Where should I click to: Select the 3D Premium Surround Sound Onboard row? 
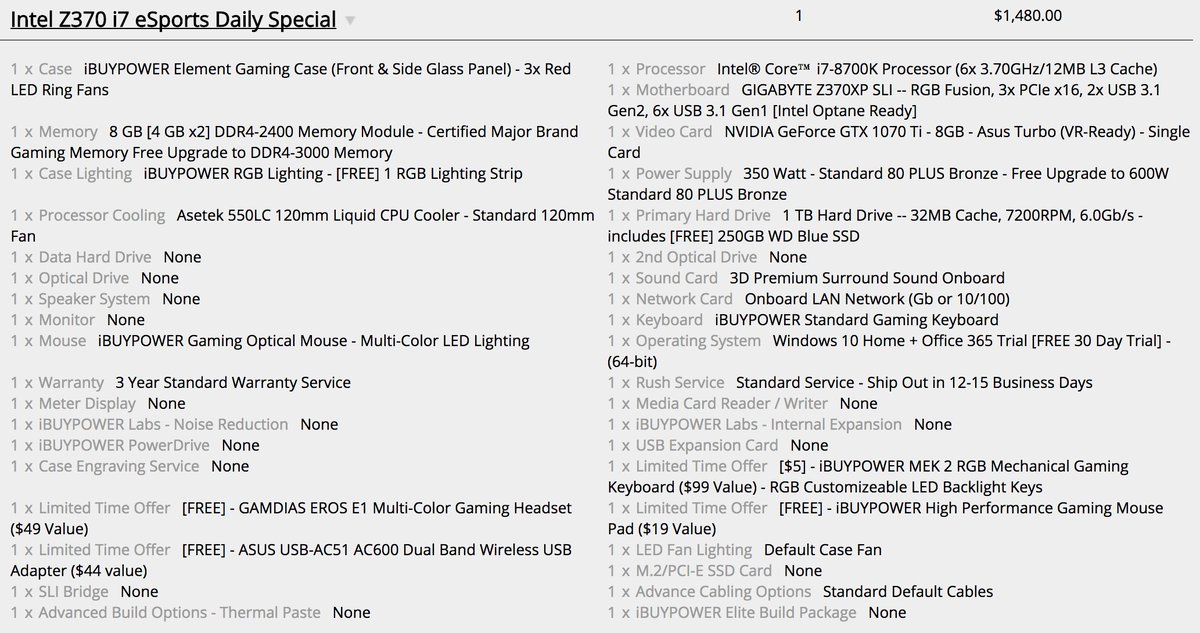806,278
